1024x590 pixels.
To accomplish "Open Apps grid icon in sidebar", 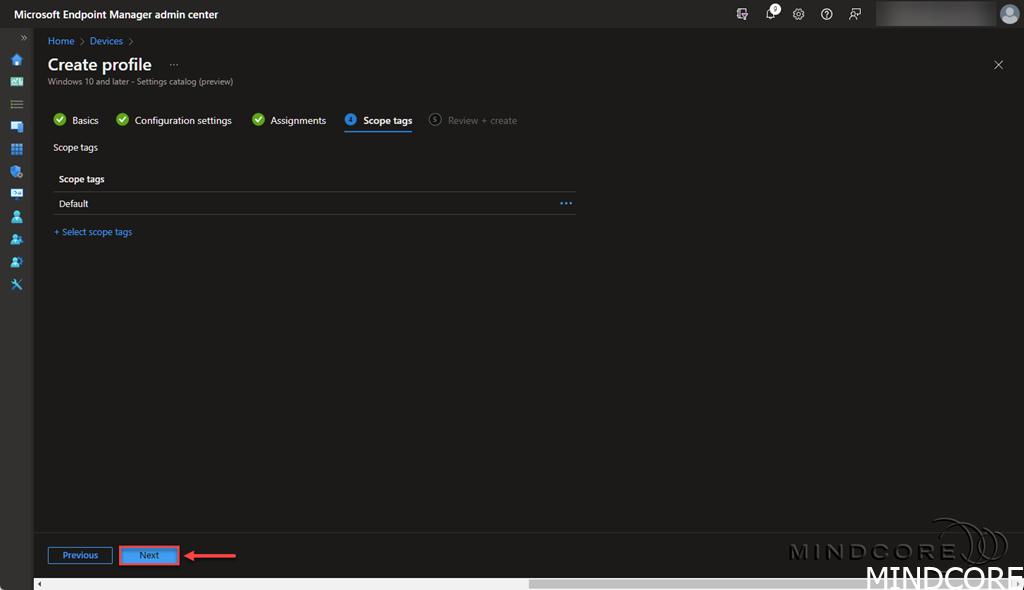I will (x=17, y=149).
